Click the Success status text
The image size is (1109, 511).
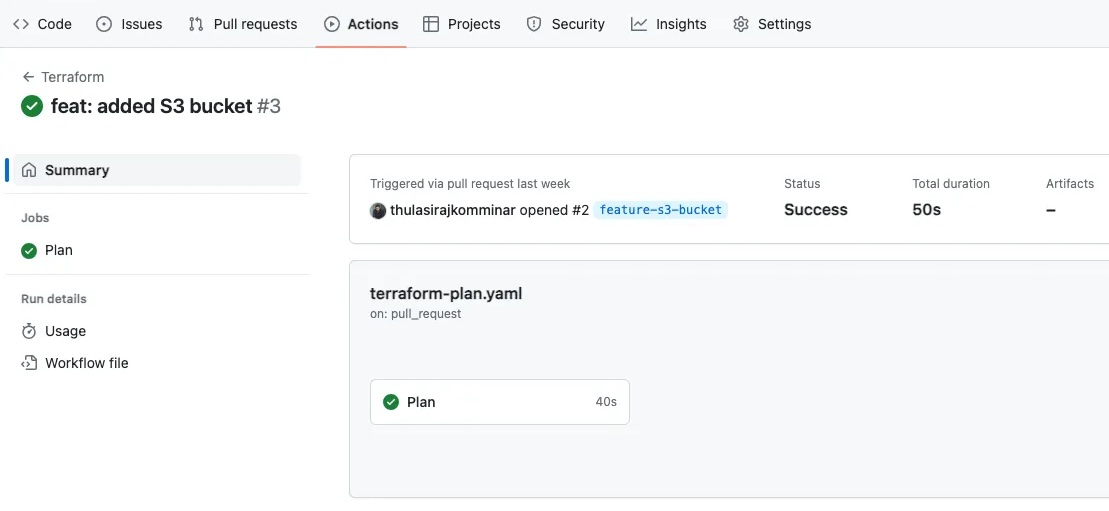(815, 210)
